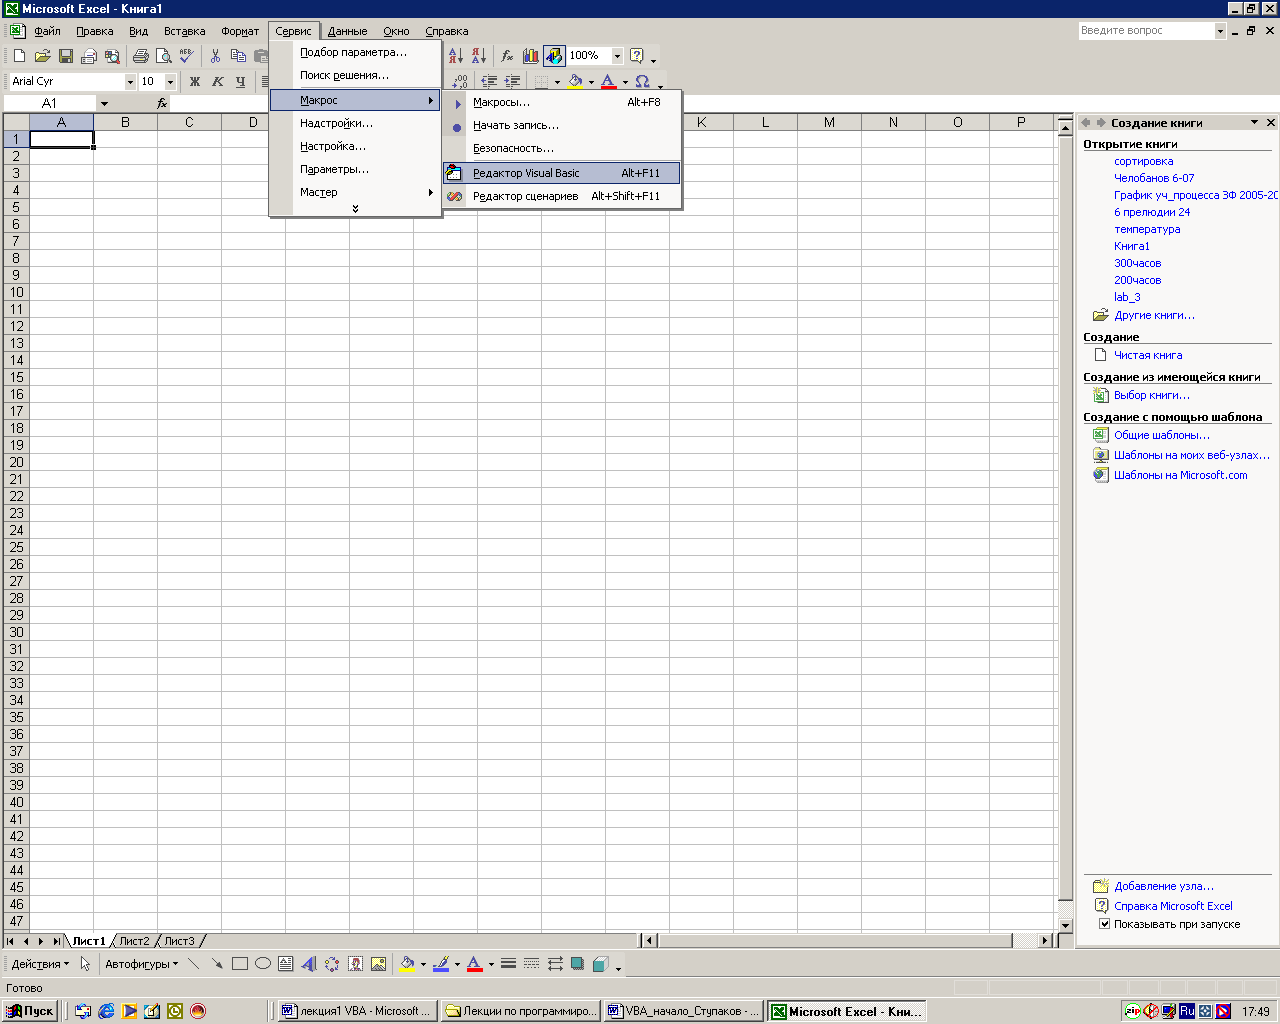Click 'Общие шаблоны...' link

[x=1162, y=435]
